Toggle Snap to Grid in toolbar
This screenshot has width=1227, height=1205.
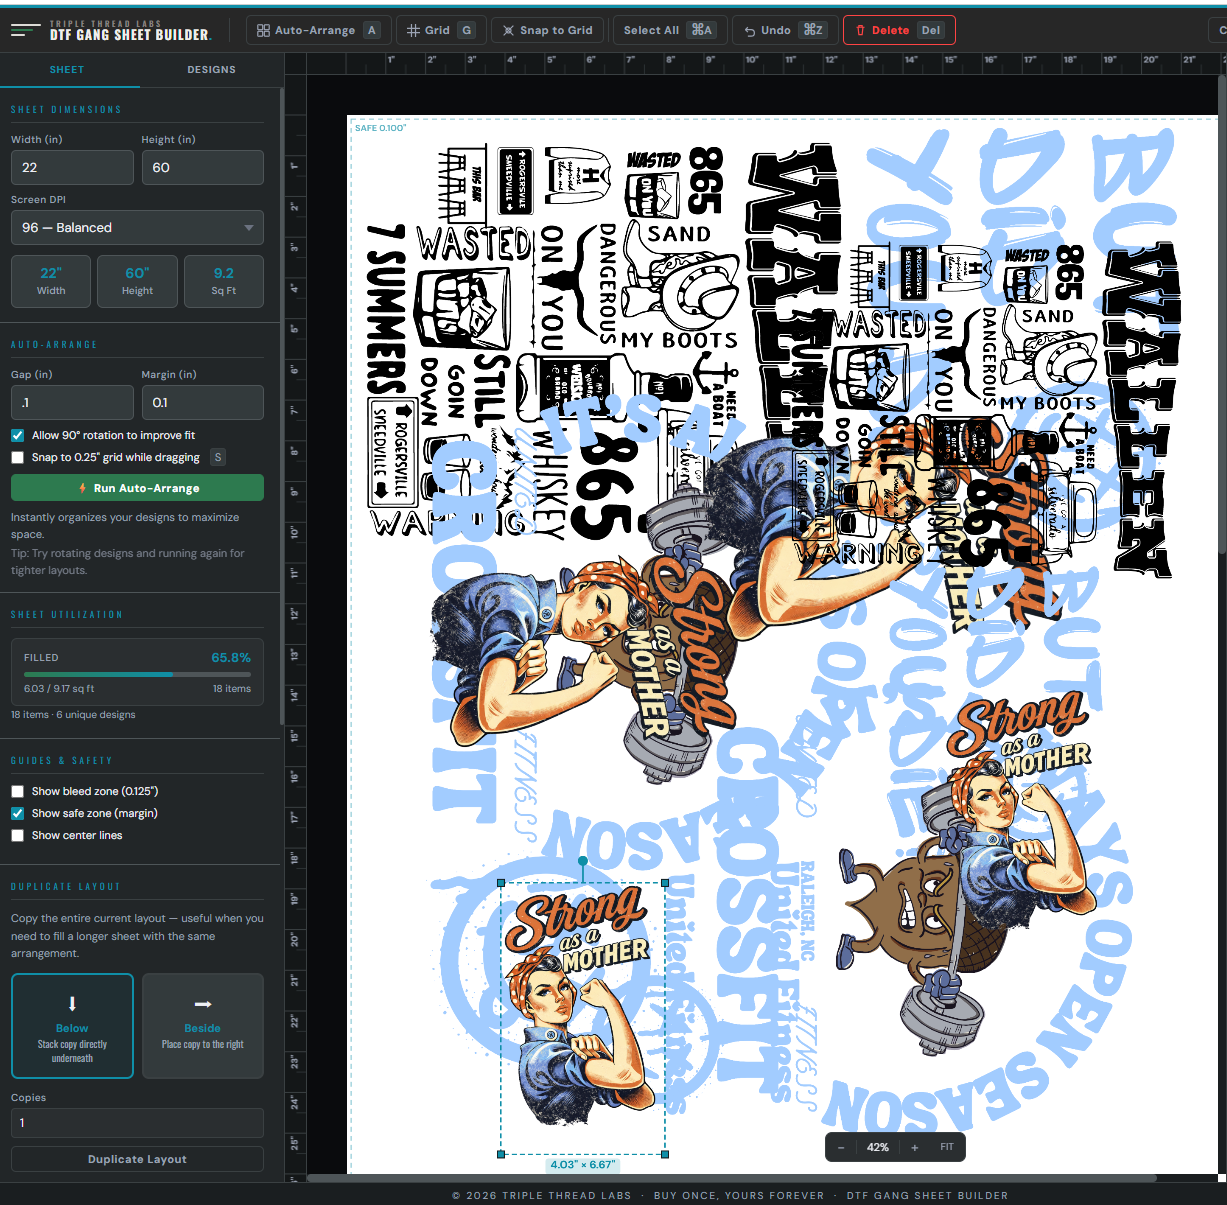pyautogui.click(x=548, y=30)
